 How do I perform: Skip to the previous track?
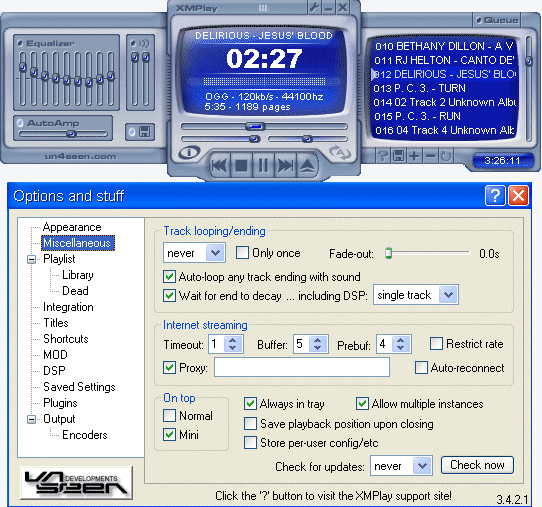point(220,166)
